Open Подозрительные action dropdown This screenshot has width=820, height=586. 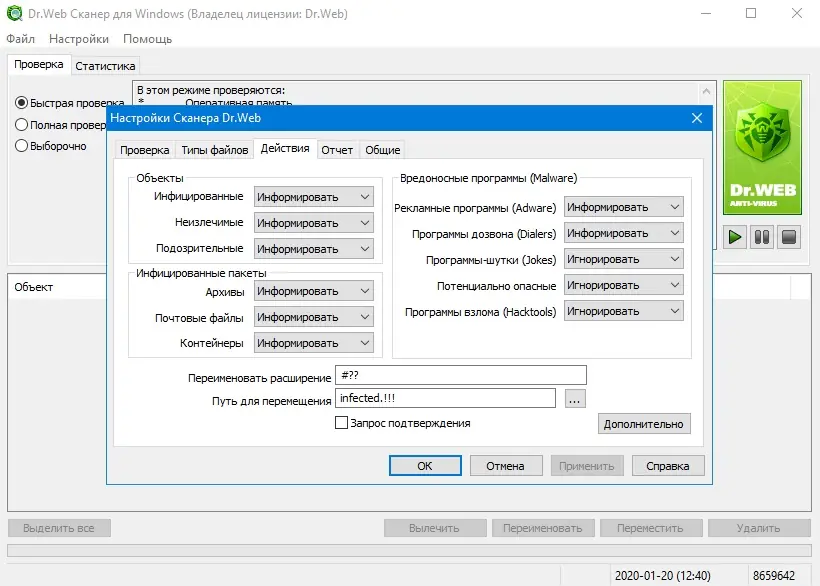pyautogui.click(x=314, y=249)
